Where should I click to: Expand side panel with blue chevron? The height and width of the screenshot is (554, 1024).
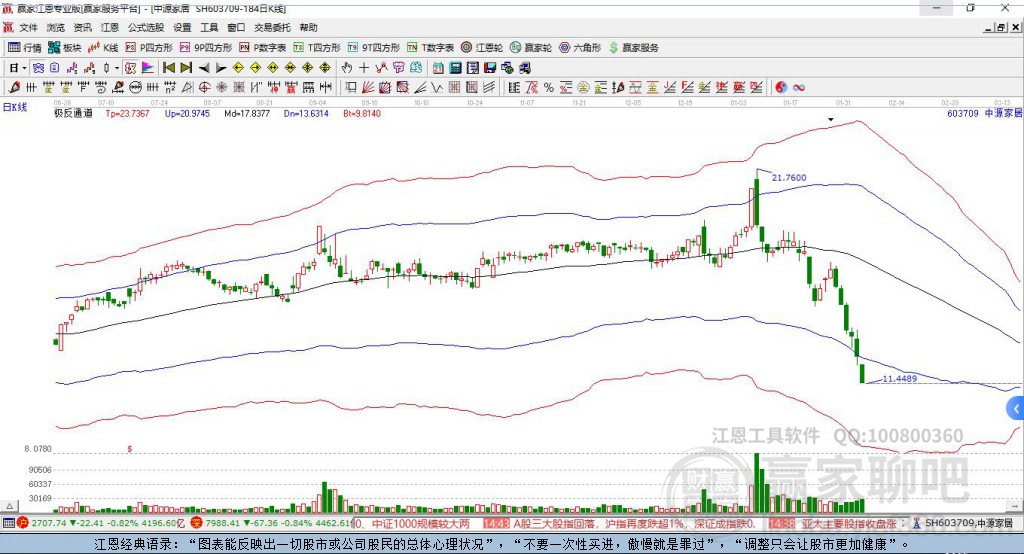(1015, 410)
